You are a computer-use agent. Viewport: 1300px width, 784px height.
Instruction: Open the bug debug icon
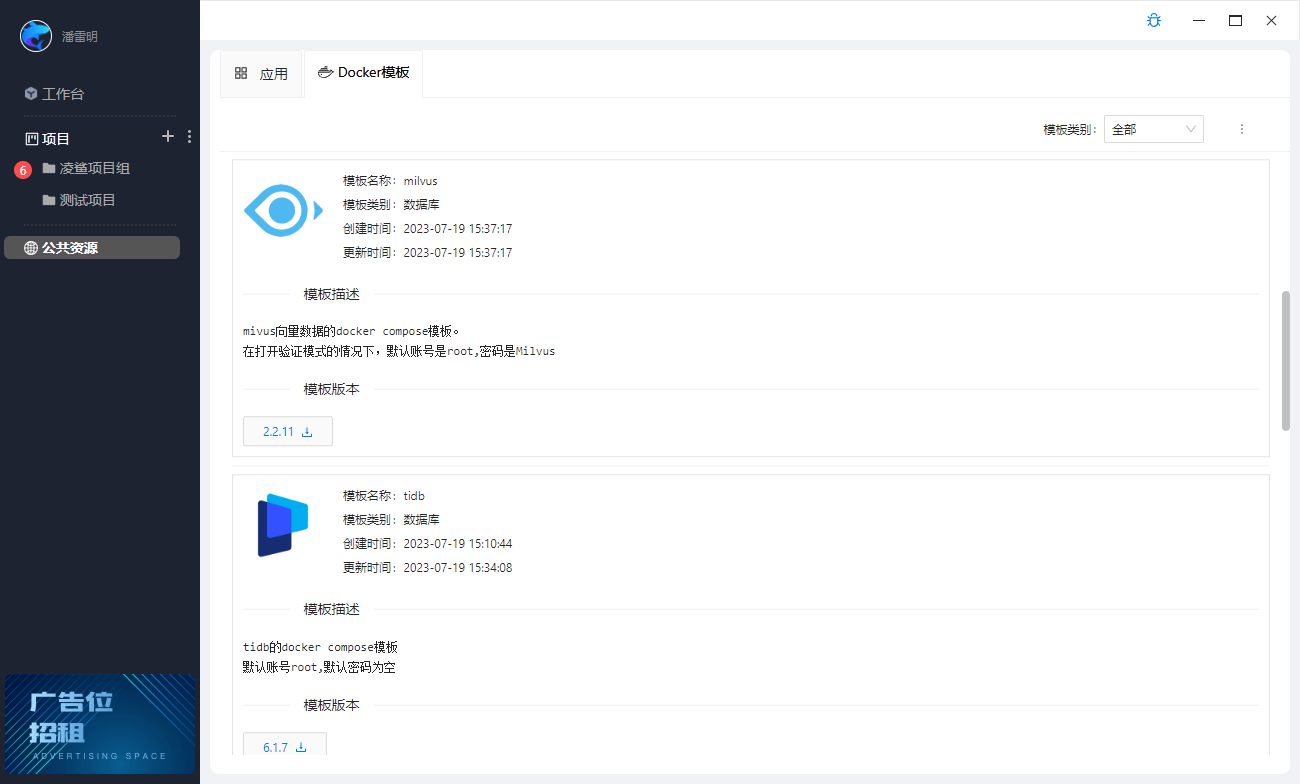click(x=1154, y=20)
